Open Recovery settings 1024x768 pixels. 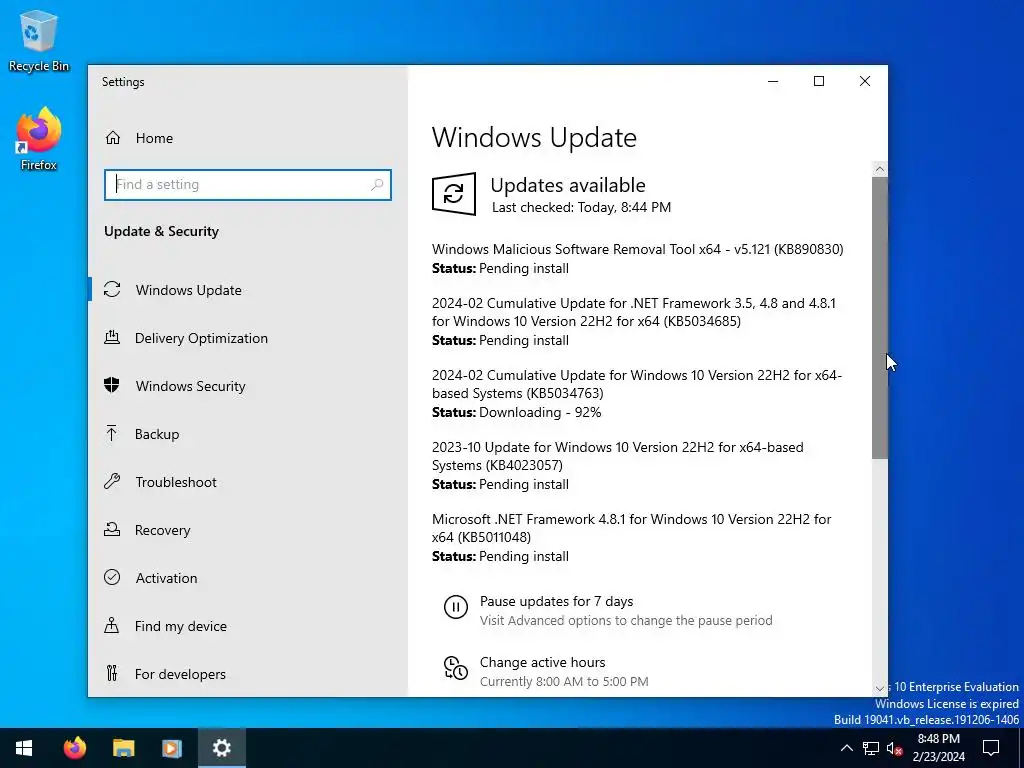point(248,530)
